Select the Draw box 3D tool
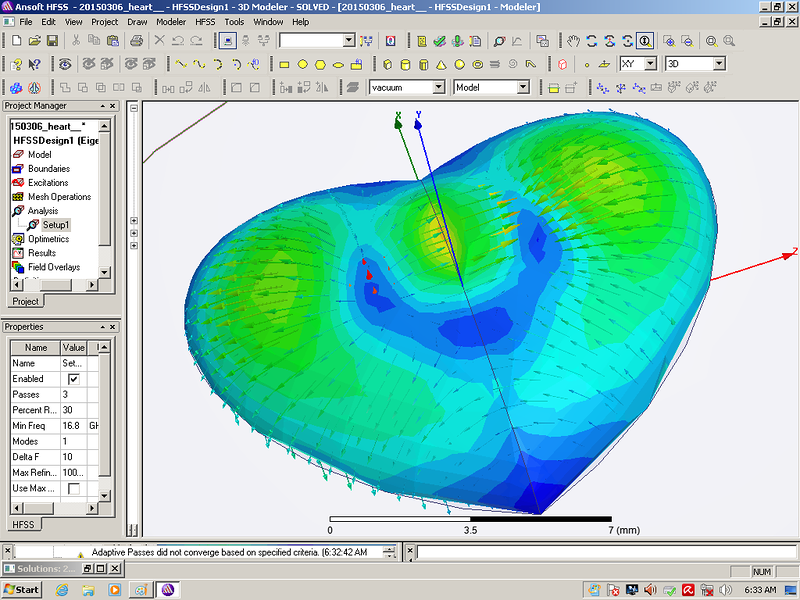Screen dimensions: 800x600 click(388, 64)
